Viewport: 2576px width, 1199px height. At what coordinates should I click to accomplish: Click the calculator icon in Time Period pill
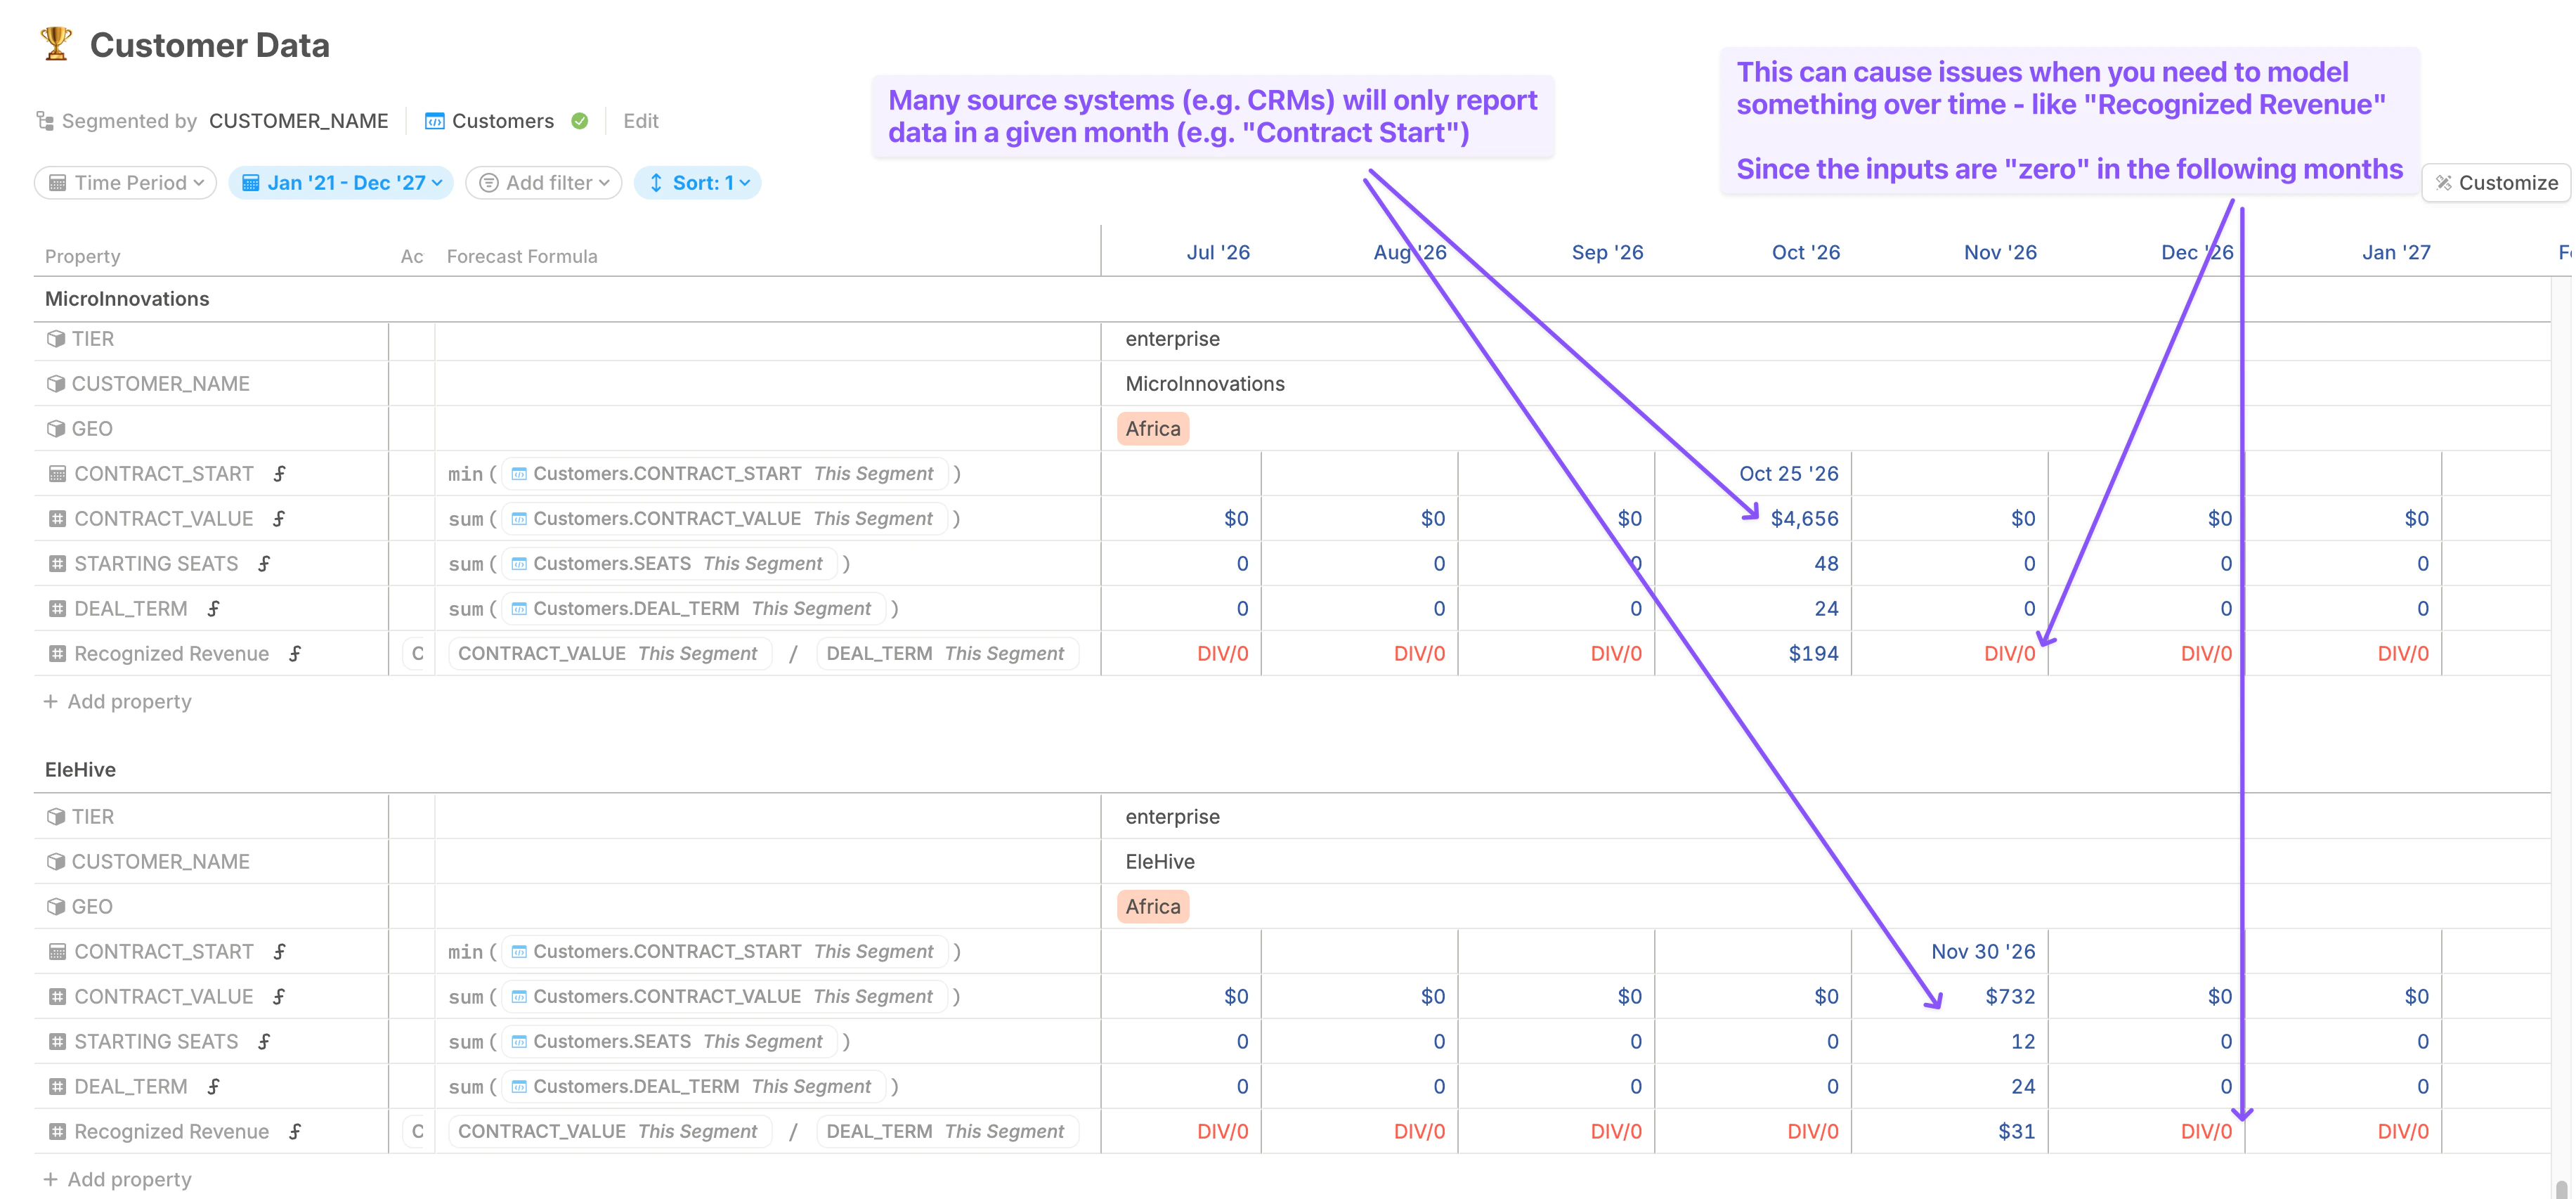tap(60, 182)
